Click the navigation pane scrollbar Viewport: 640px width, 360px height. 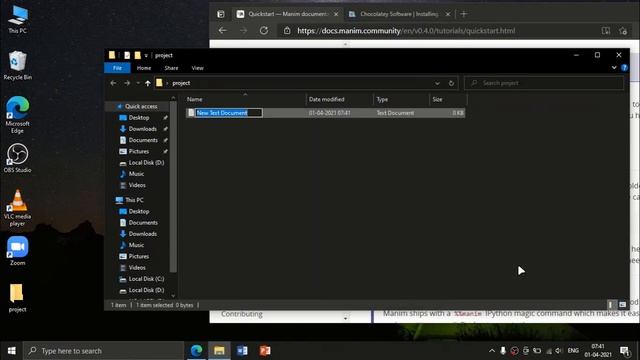click(173, 187)
